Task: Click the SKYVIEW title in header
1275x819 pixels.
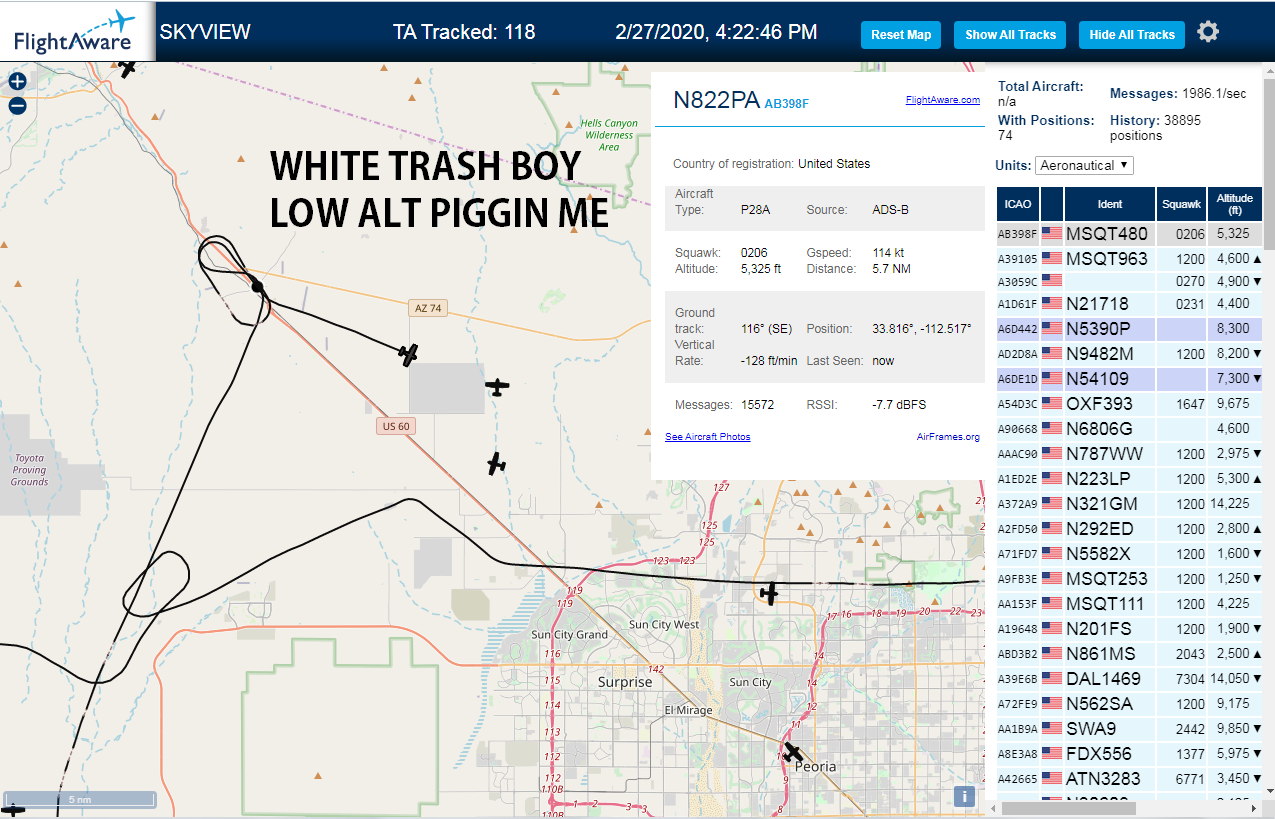Action: (205, 32)
